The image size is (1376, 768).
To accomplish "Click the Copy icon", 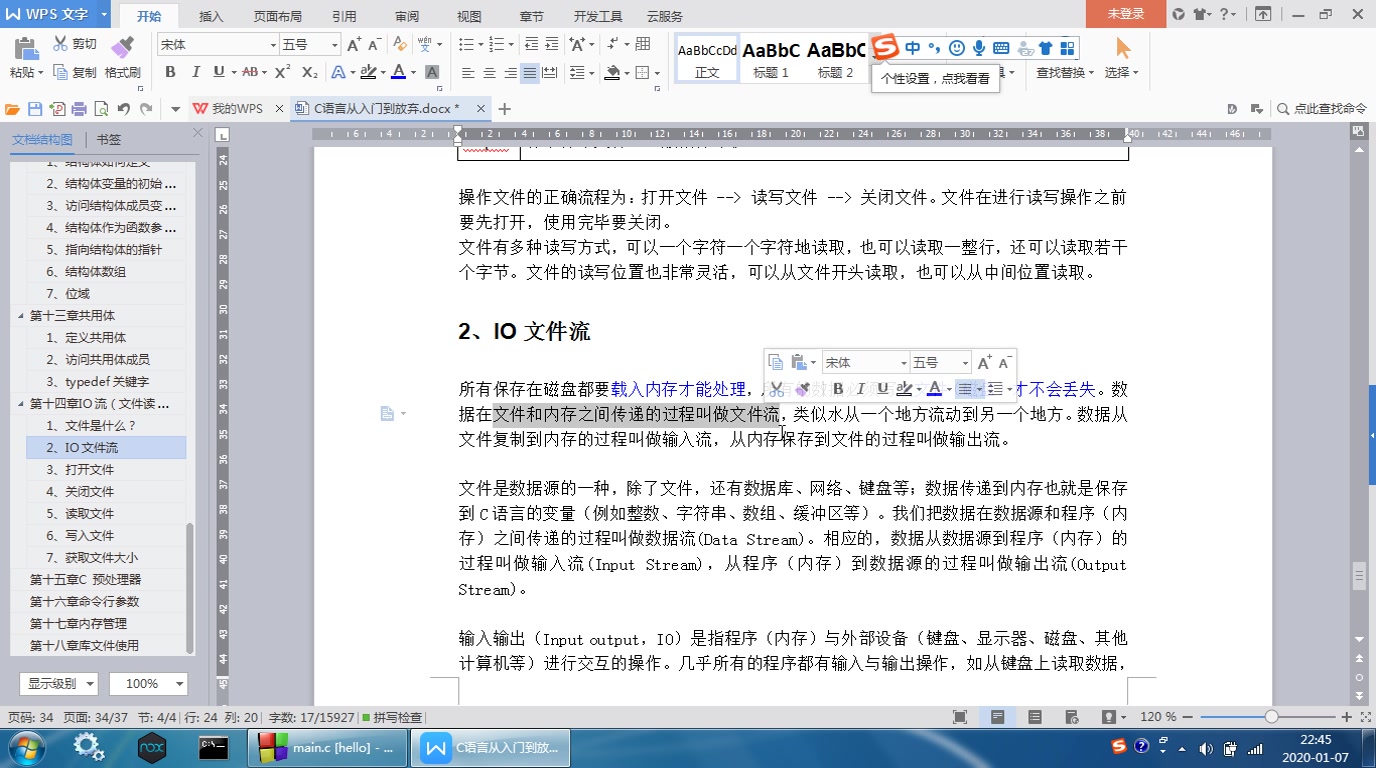I will [60, 71].
